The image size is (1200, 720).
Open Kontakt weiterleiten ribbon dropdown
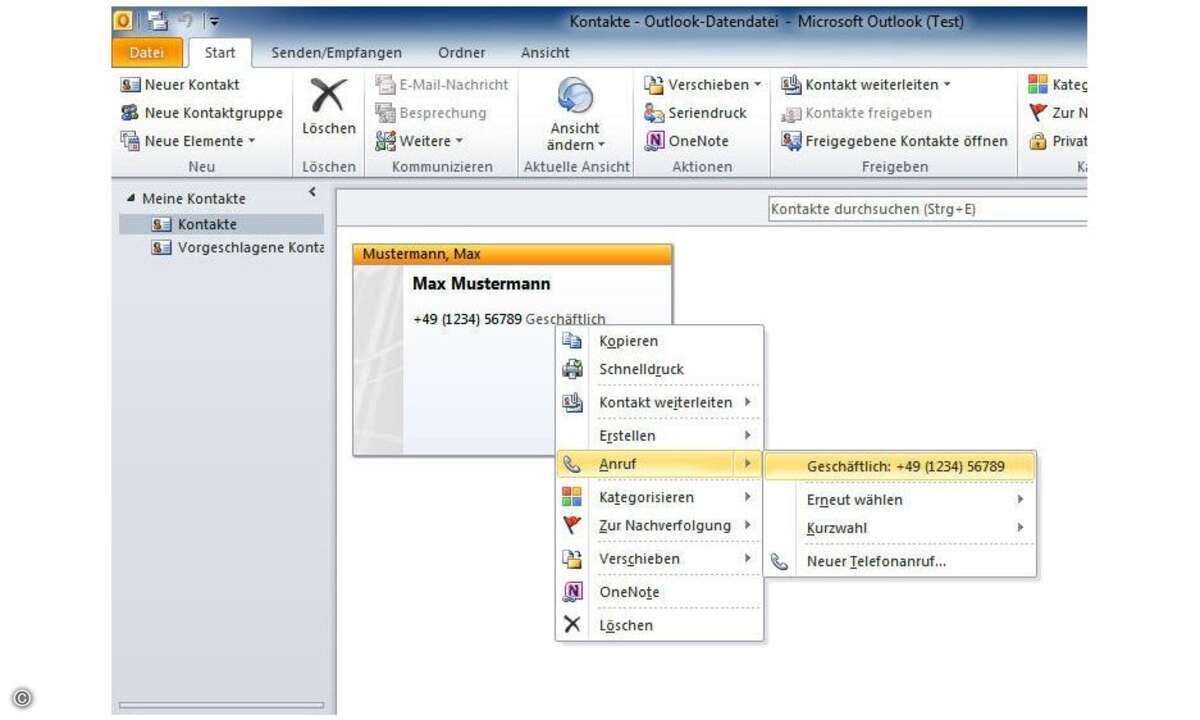coord(866,85)
